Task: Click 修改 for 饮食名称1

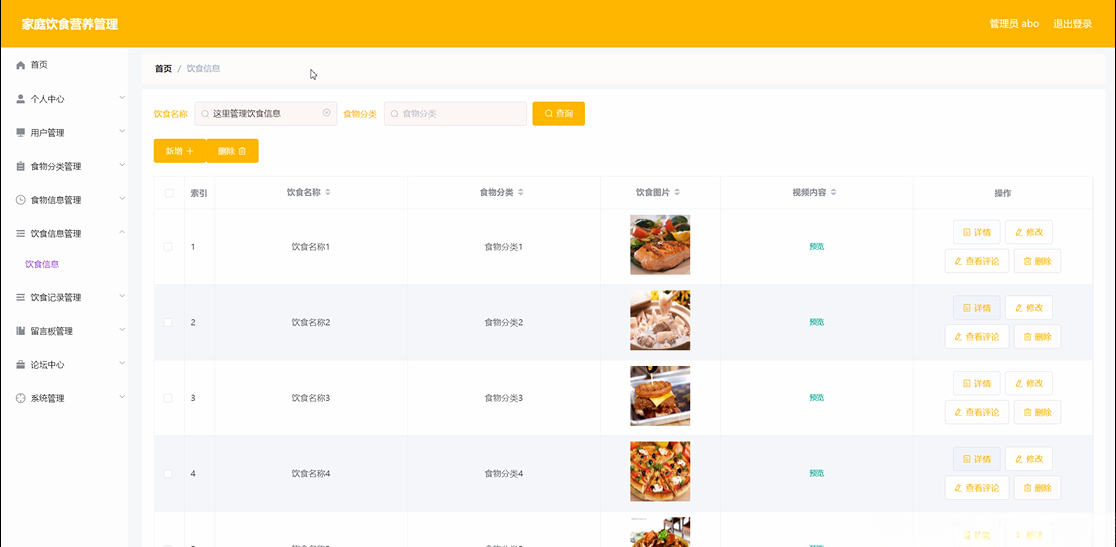Action: pos(1029,232)
